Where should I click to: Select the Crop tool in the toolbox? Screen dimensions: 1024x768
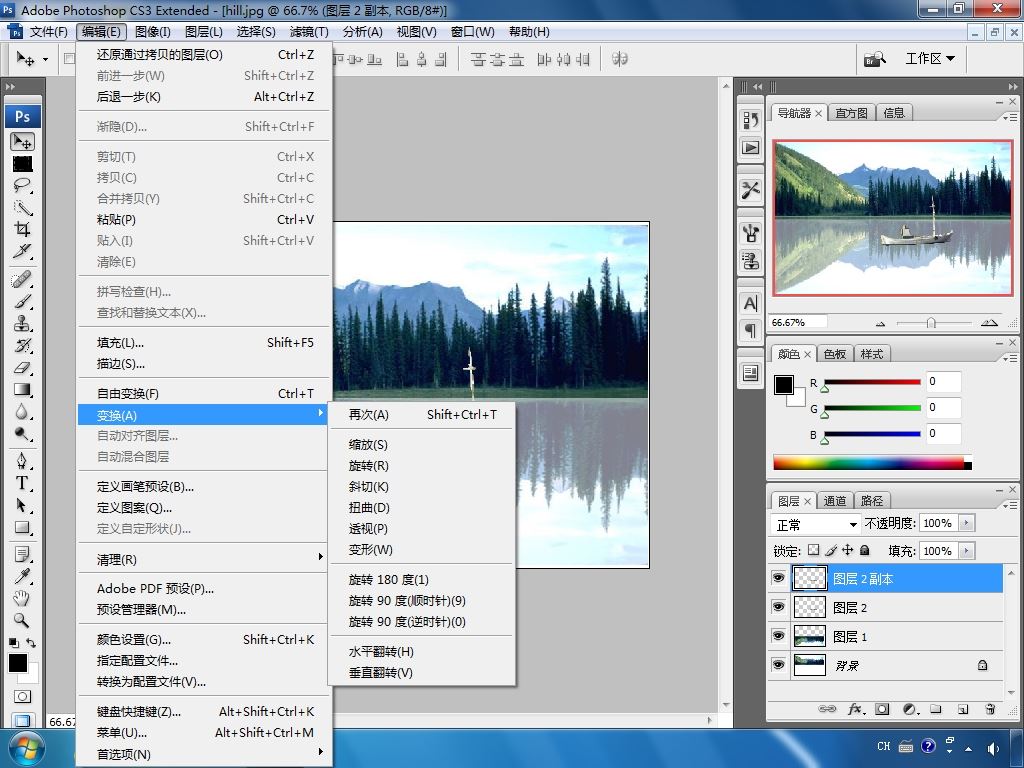tap(22, 229)
